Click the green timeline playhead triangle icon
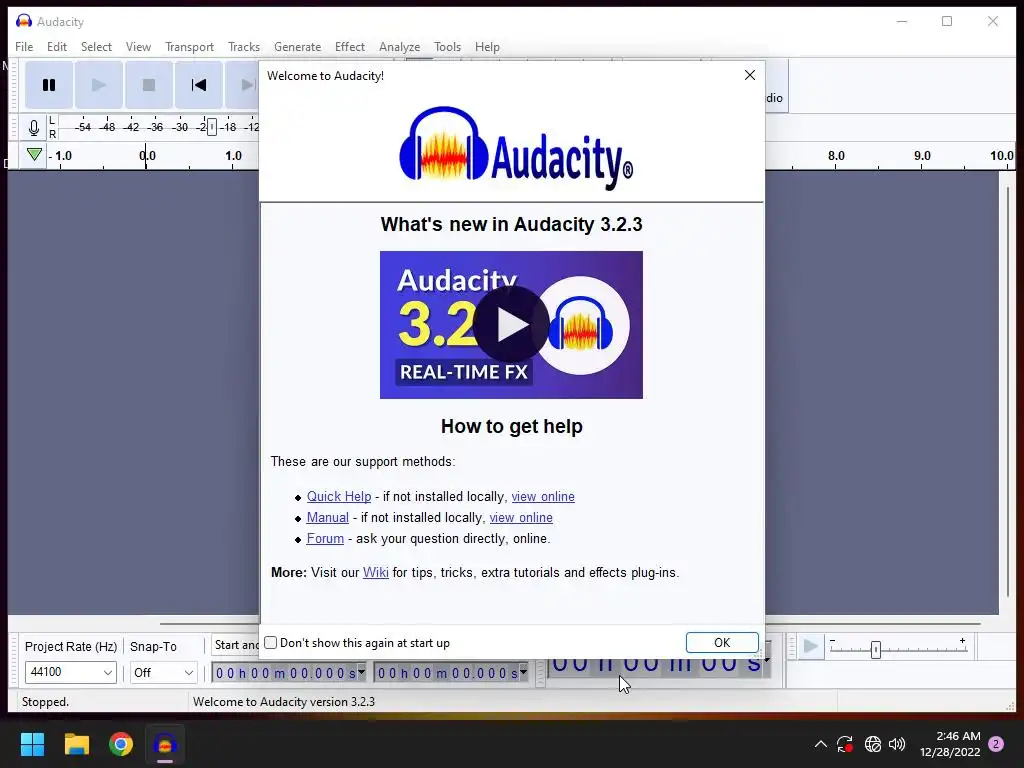The height and width of the screenshot is (768, 1024). [x=35, y=155]
